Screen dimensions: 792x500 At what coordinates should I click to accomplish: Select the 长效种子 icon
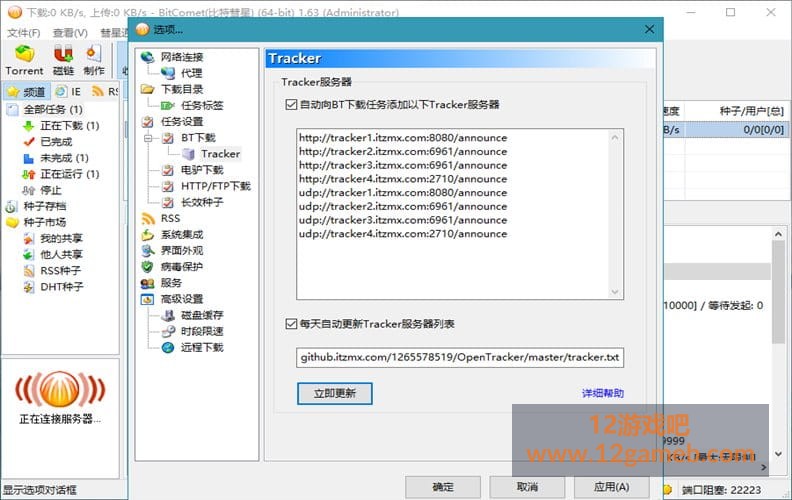tap(167, 203)
